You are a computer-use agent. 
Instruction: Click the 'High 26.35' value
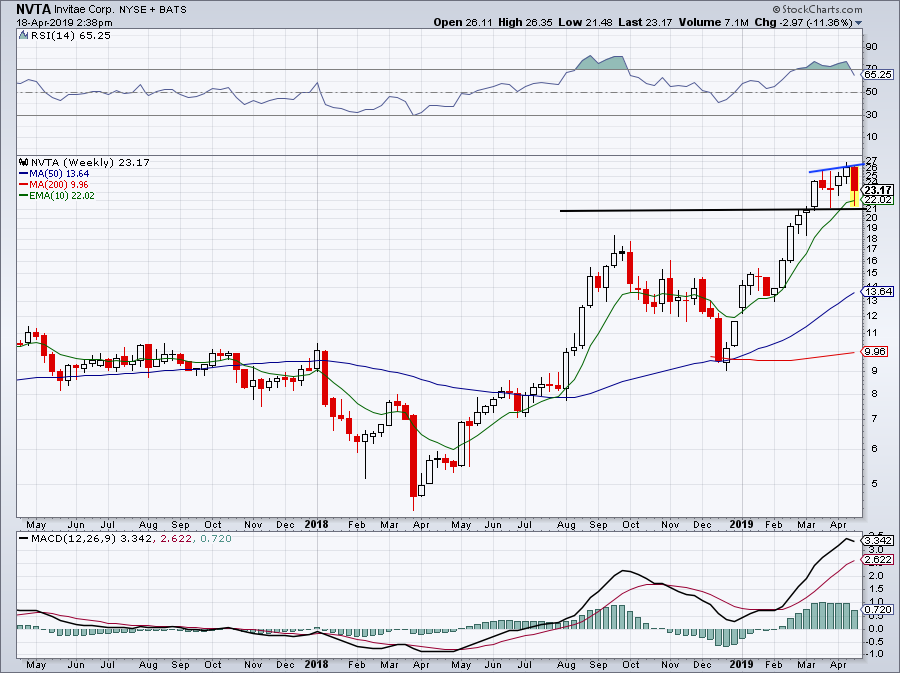click(525, 22)
